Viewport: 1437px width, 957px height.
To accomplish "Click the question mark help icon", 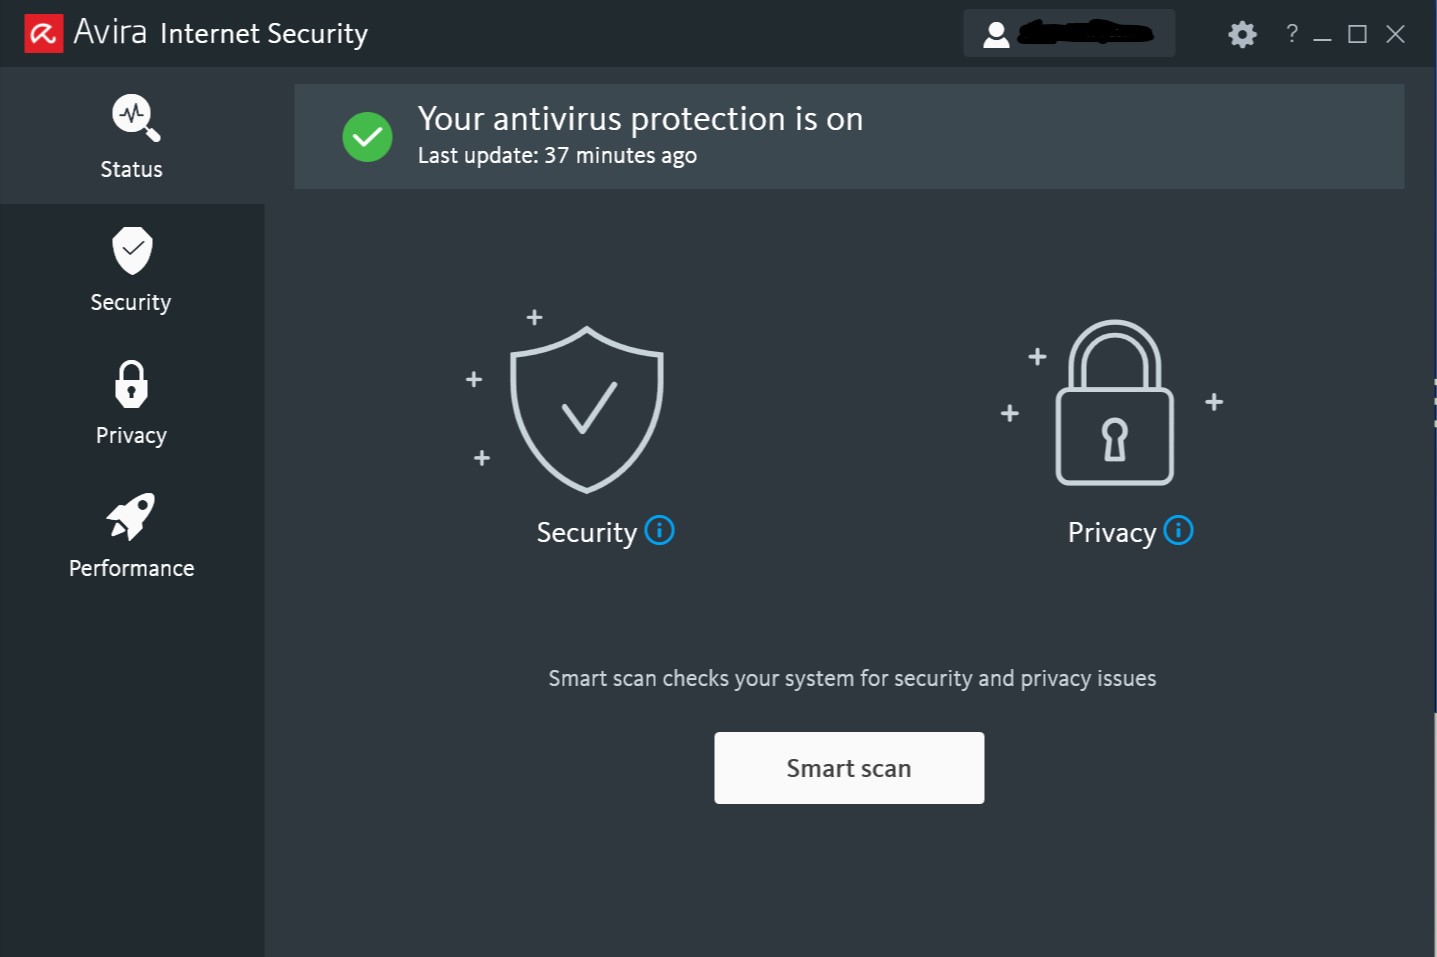I will coord(1292,34).
